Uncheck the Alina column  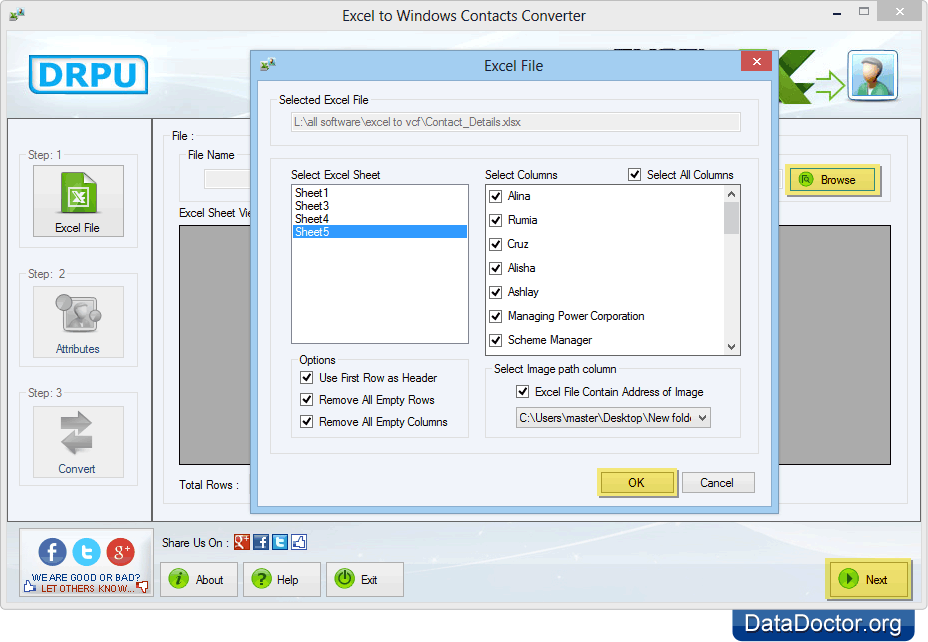click(x=496, y=196)
